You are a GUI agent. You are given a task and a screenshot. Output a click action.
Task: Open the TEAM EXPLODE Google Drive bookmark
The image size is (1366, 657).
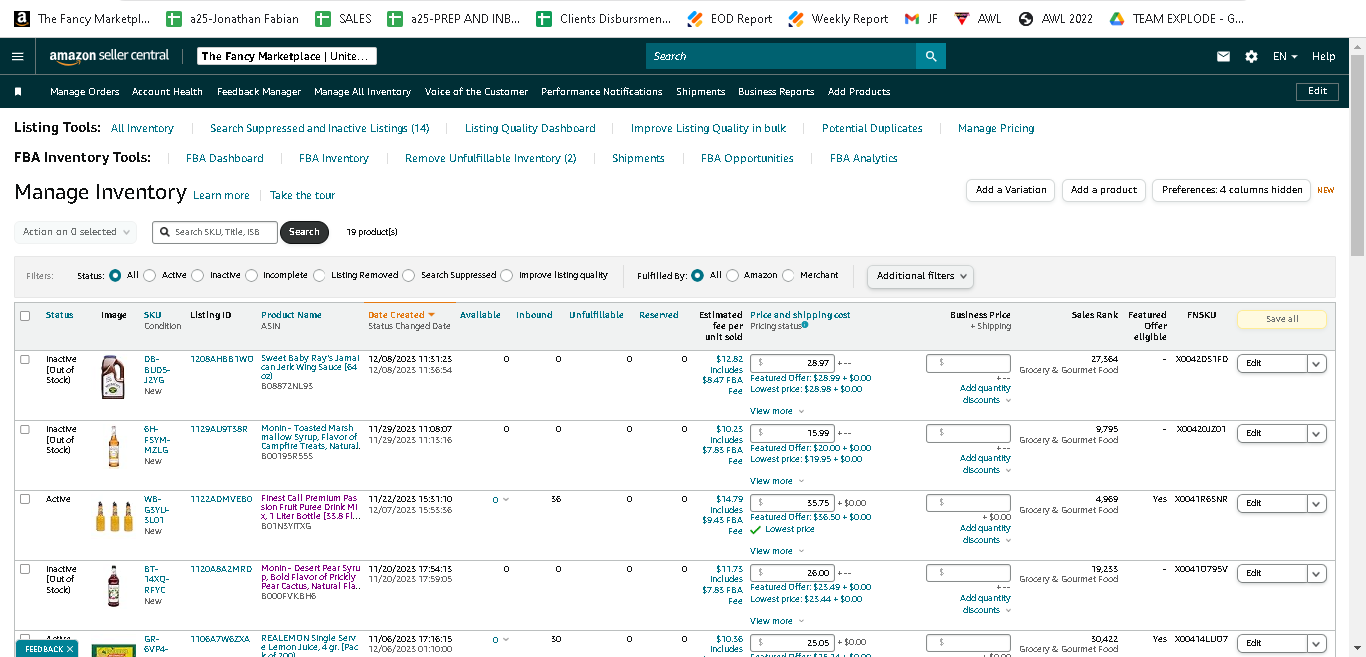pos(1177,18)
